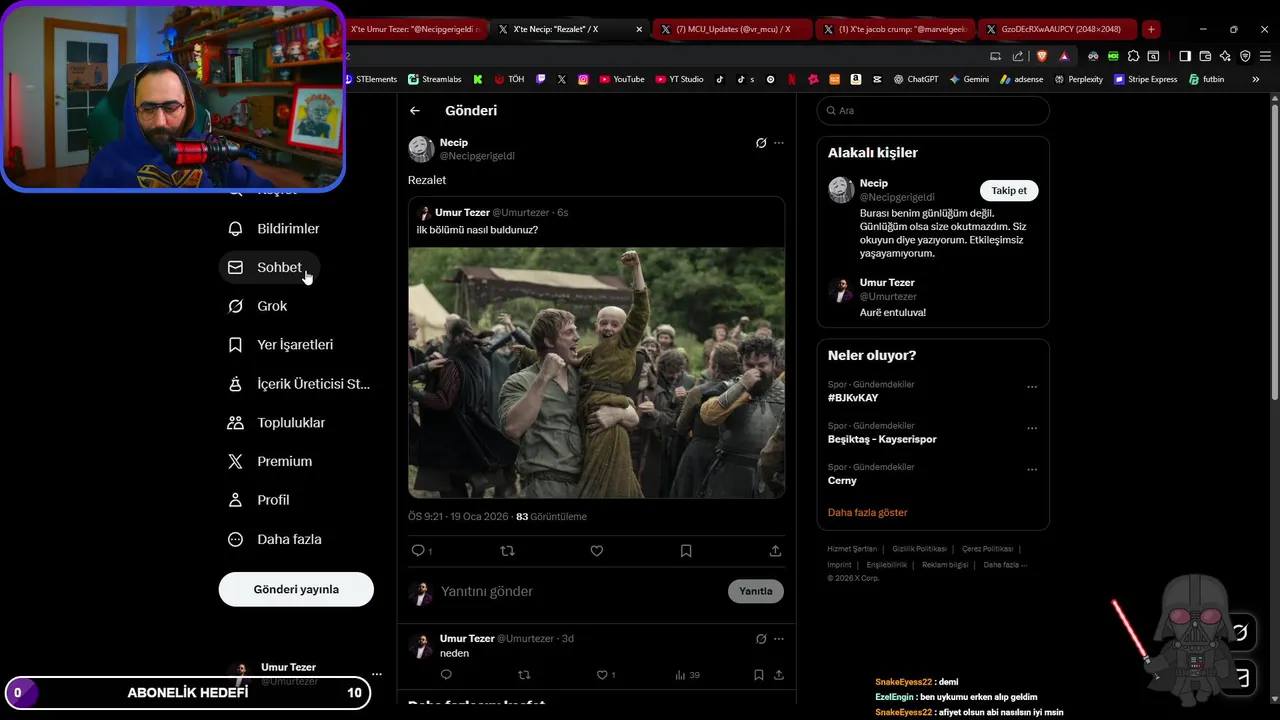
Task: View analytics of 'neden' comment
Action: coord(687,675)
